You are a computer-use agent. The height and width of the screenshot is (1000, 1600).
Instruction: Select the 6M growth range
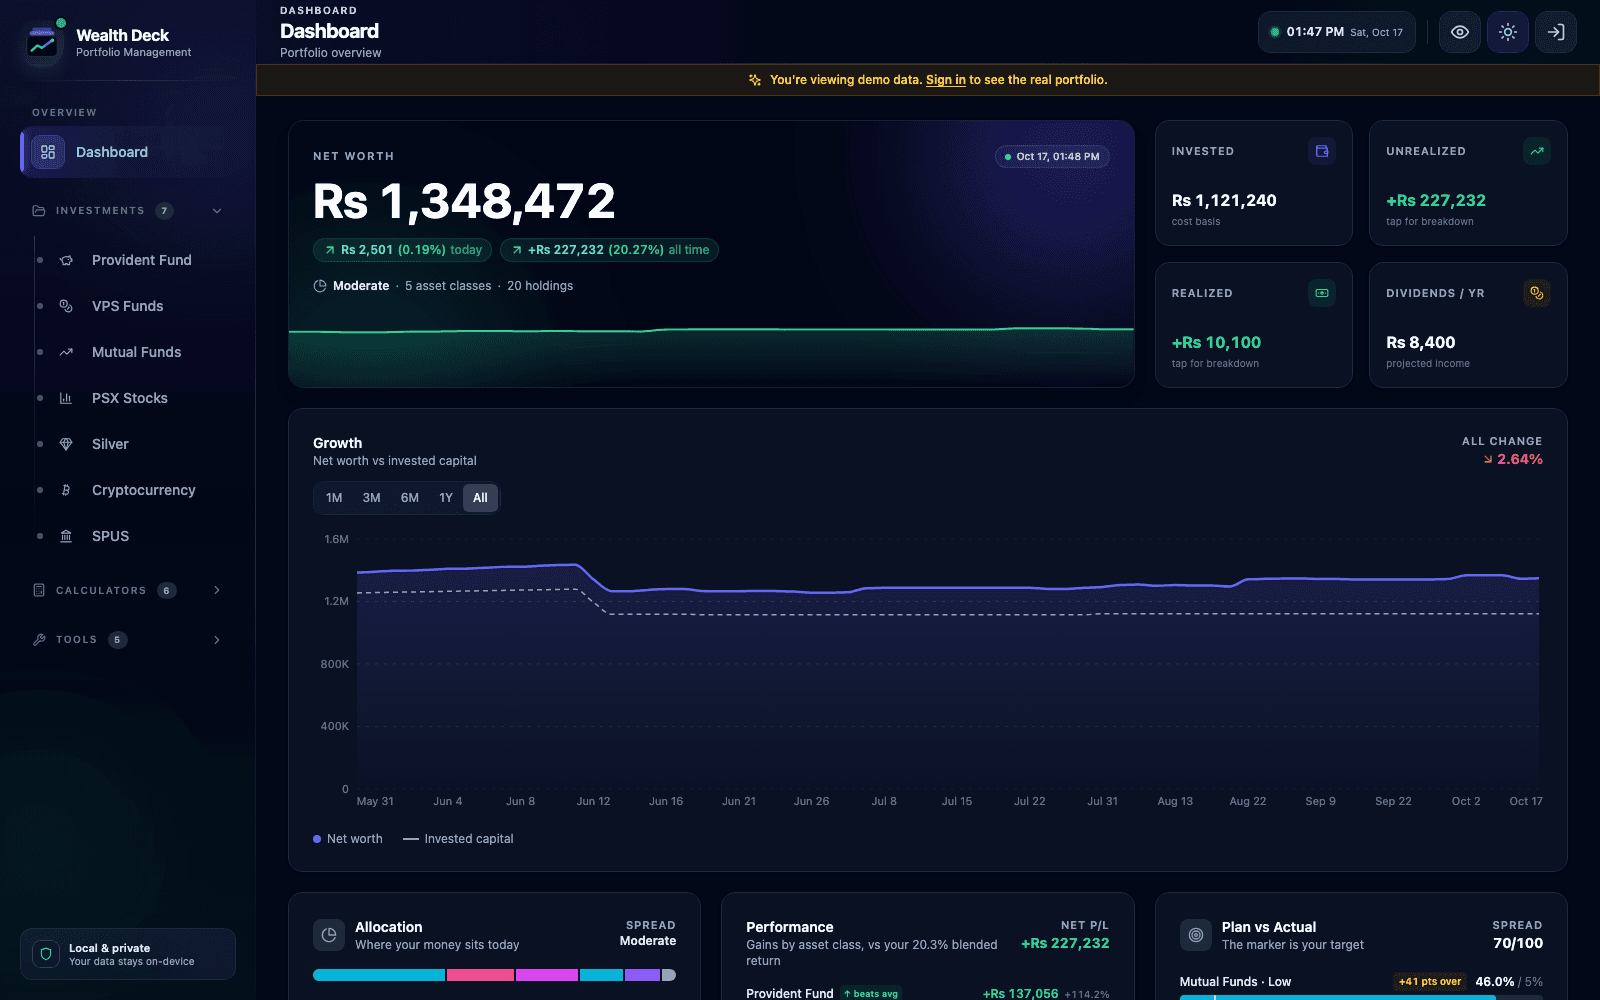tap(410, 498)
